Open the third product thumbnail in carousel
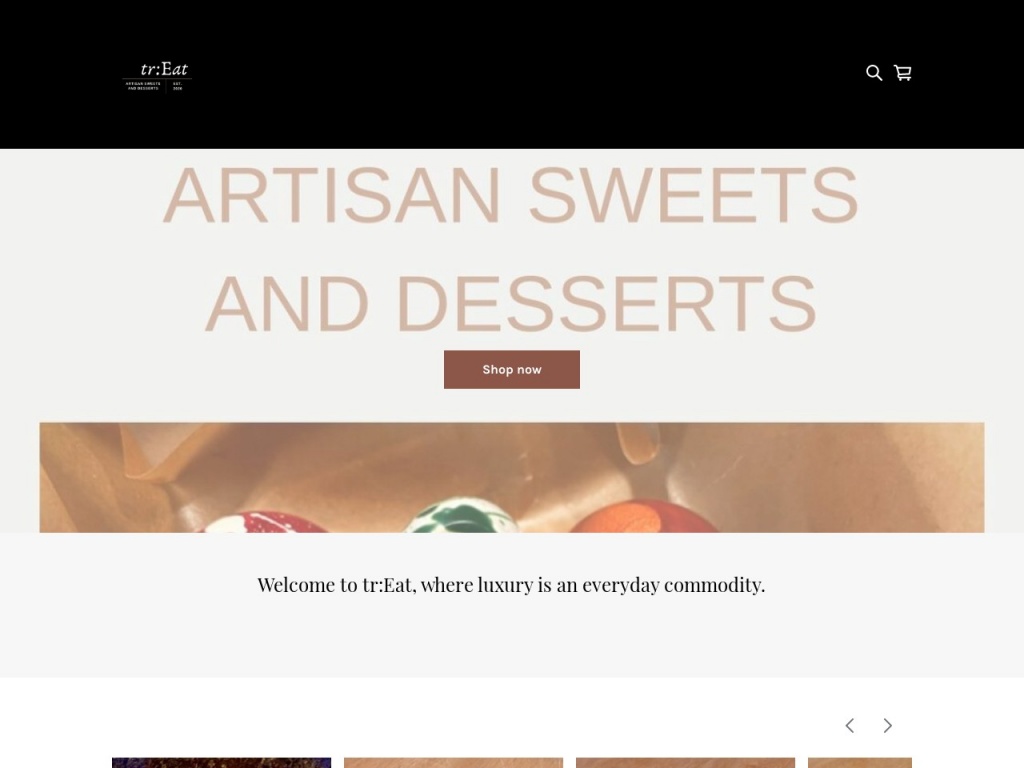Screen dimensions: 1024x768 click(x=686, y=763)
